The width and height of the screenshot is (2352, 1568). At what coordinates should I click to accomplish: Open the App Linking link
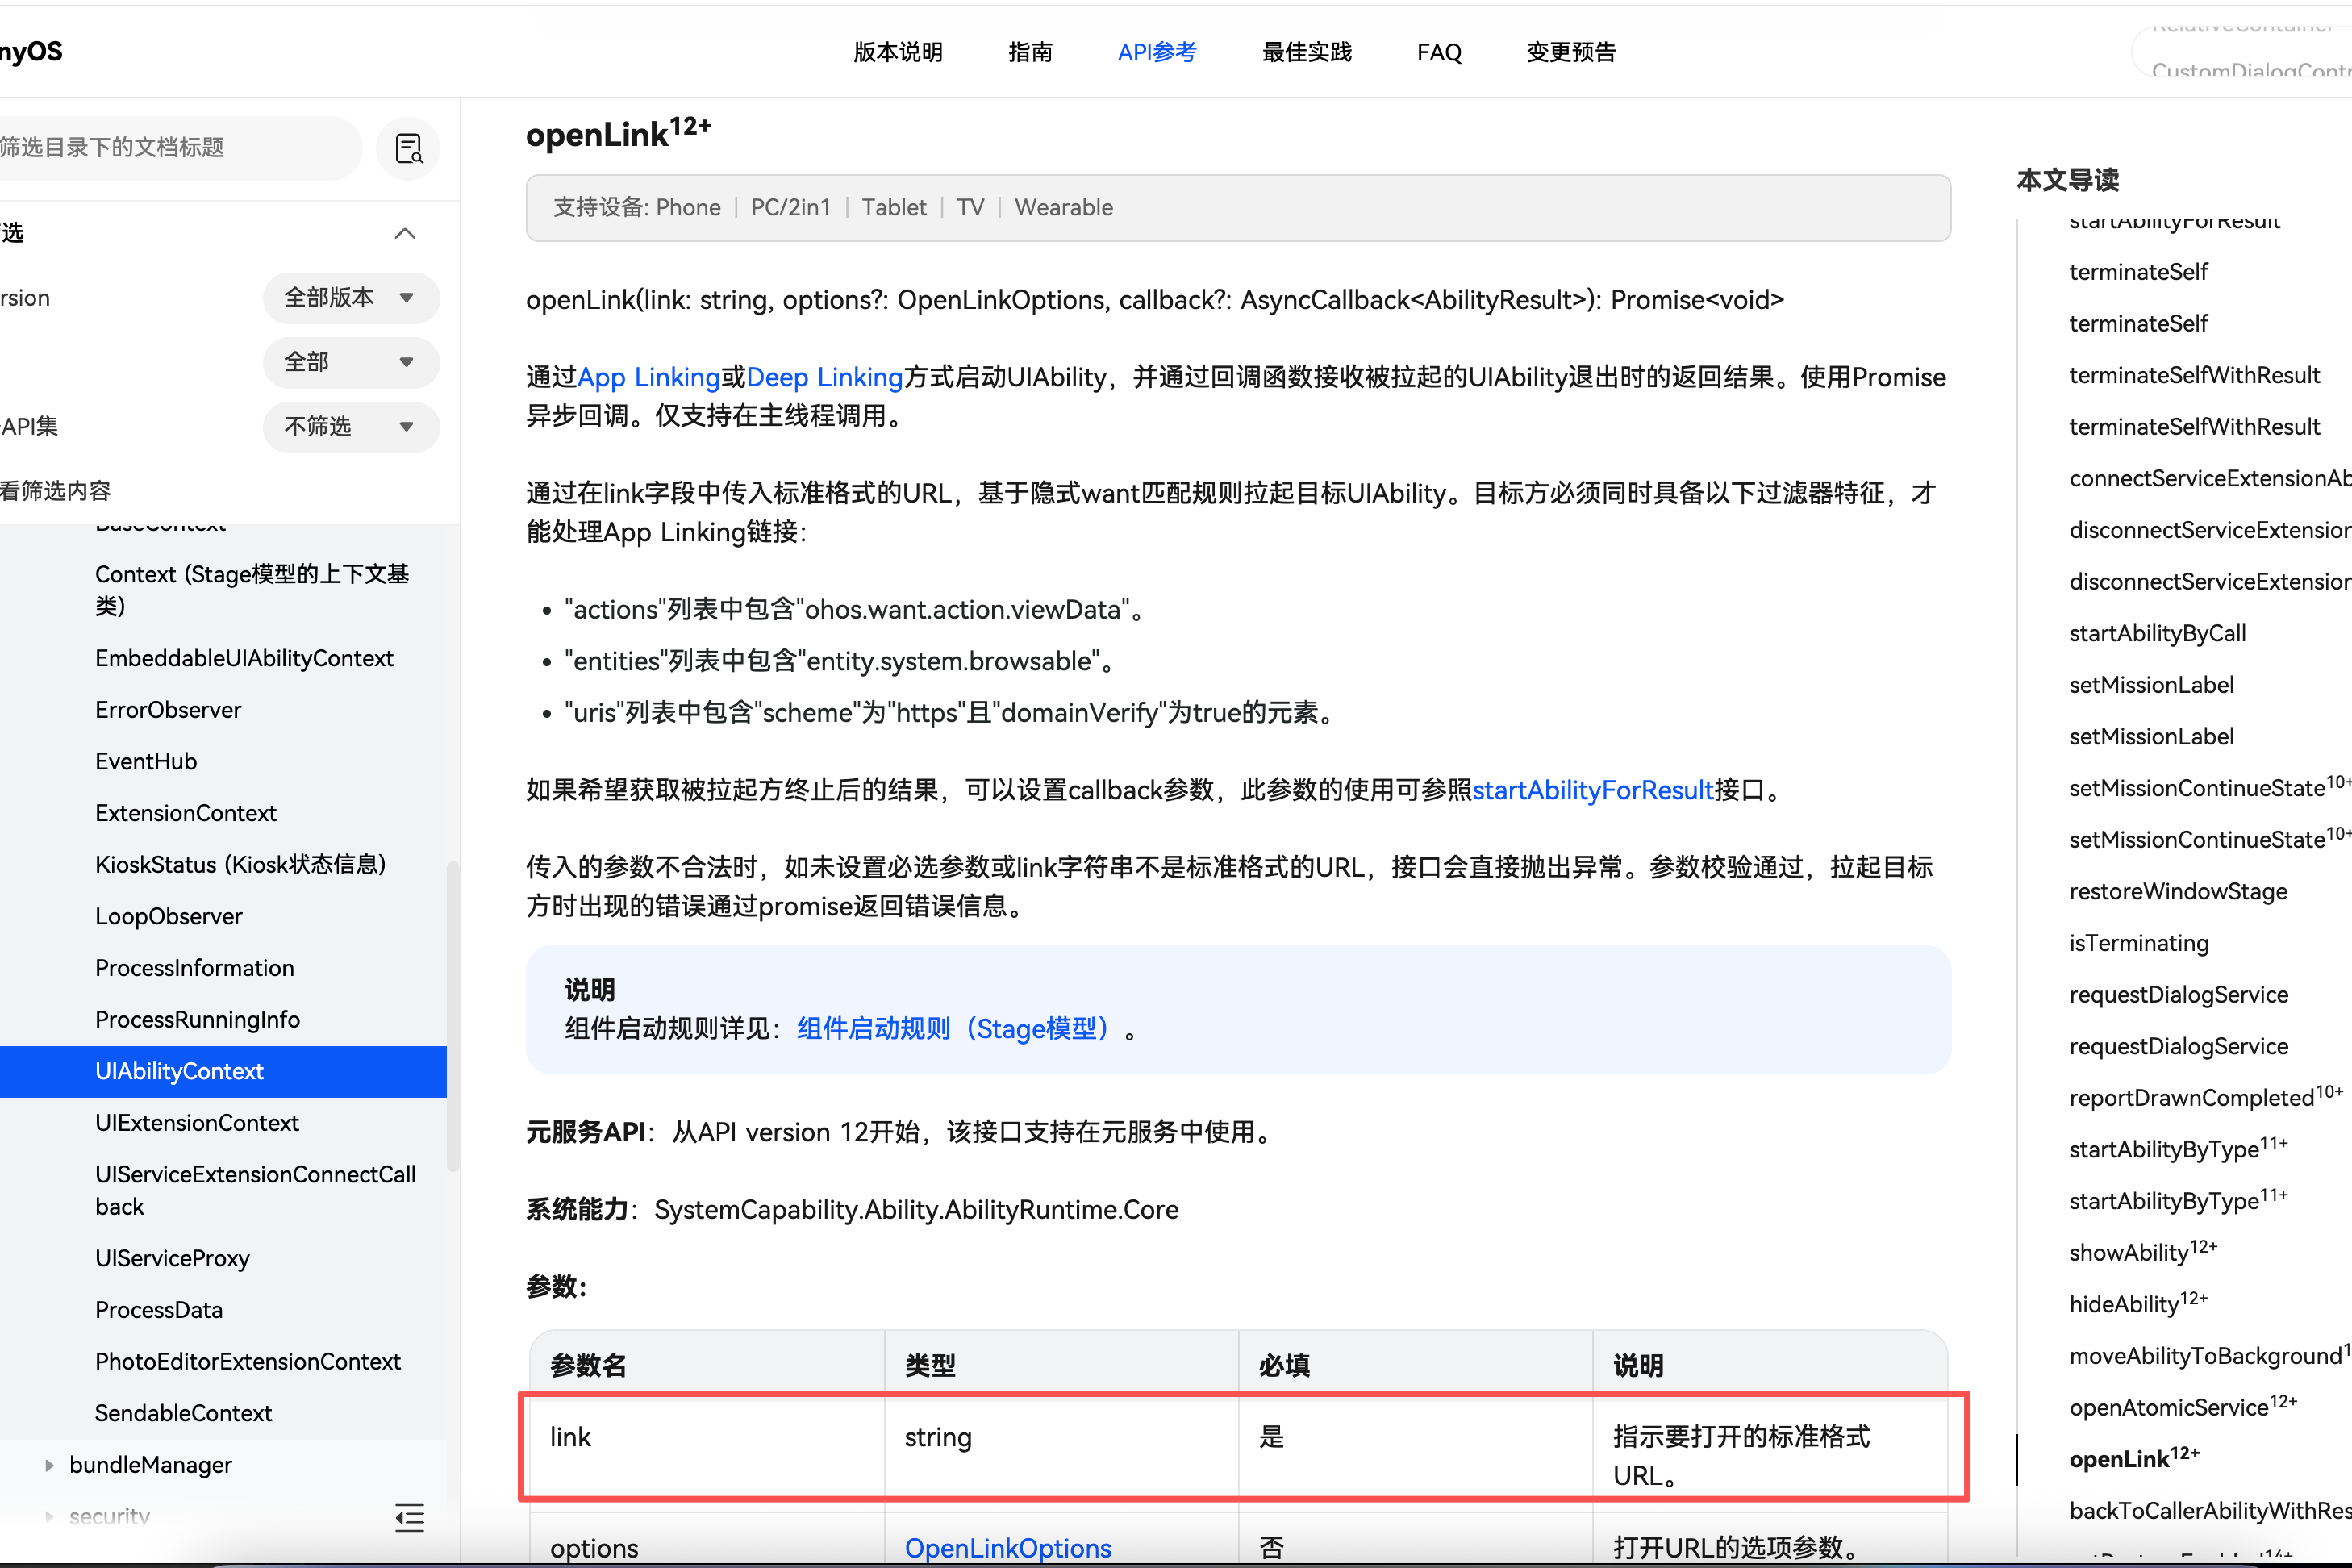648,377
